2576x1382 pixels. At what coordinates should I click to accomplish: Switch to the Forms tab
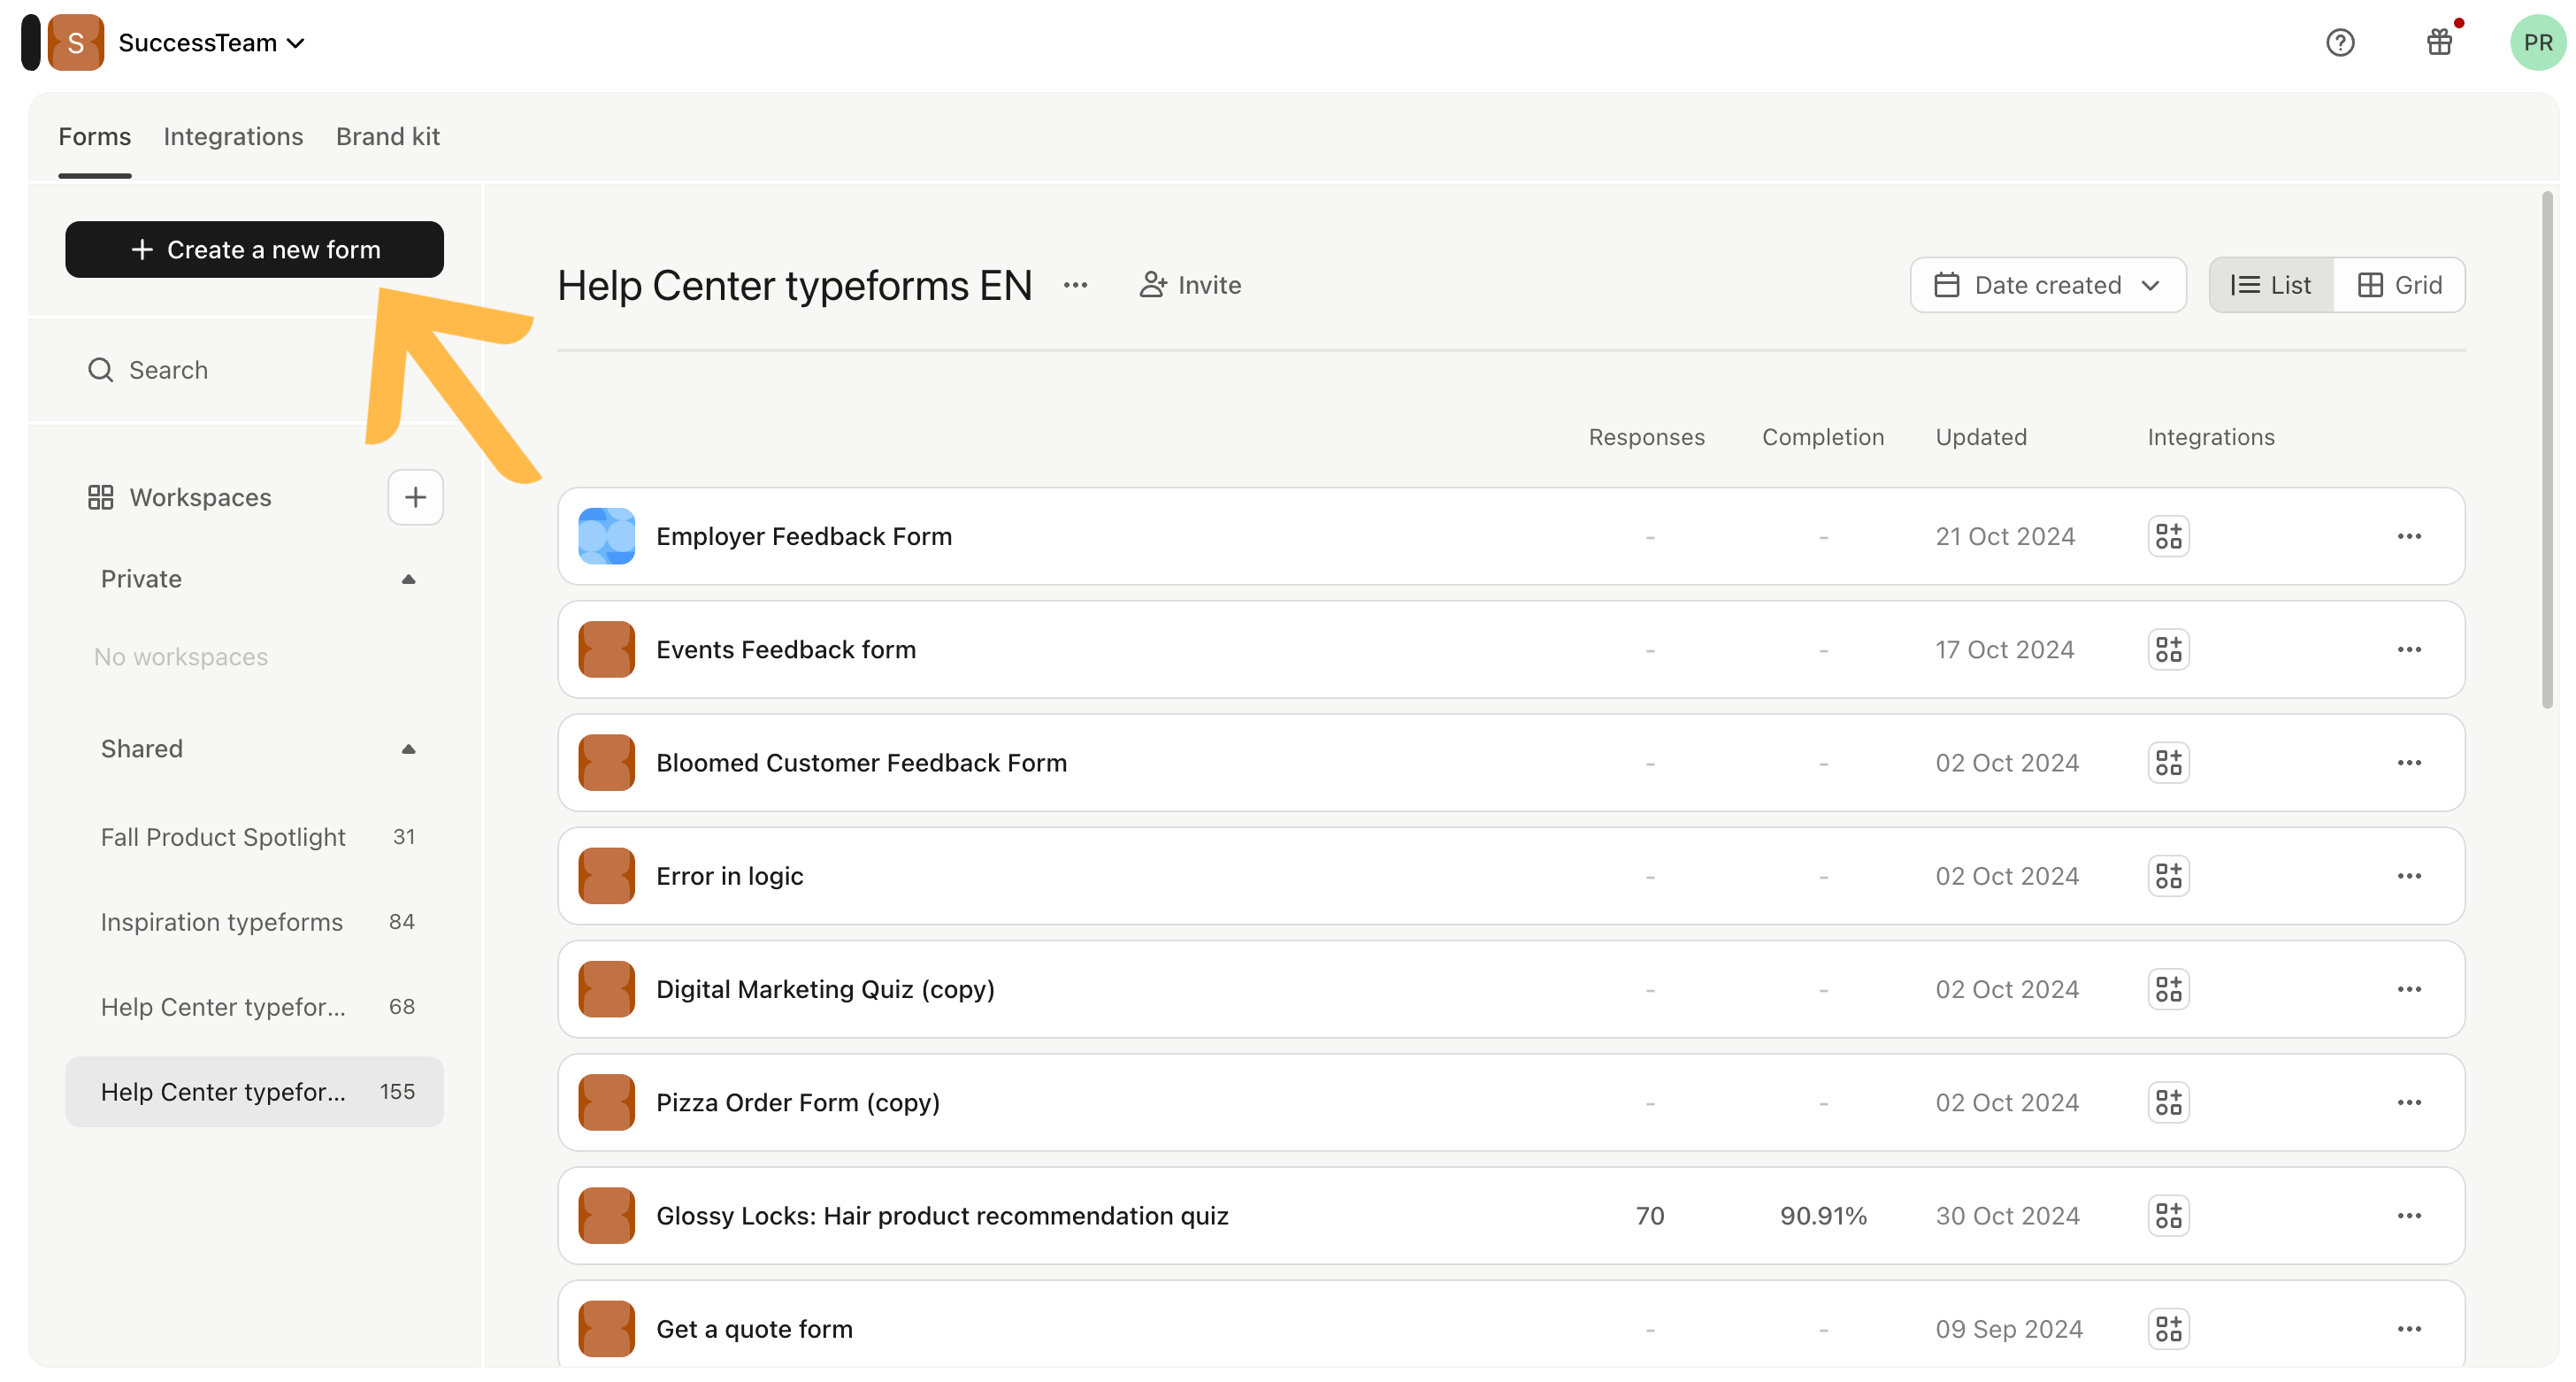(94, 136)
